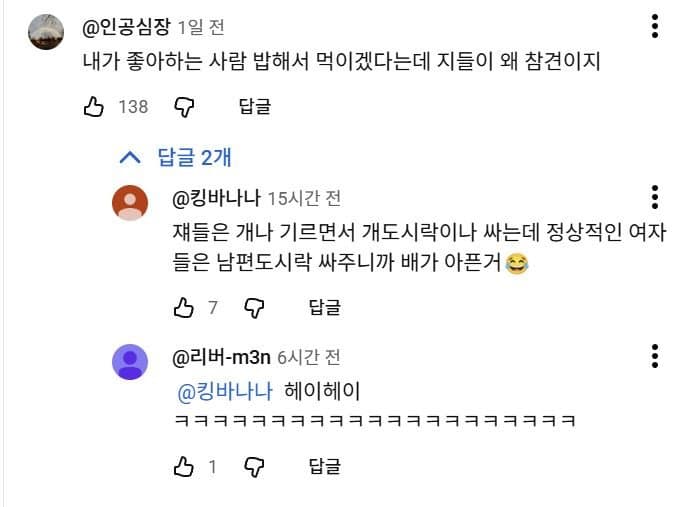688x507 pixels.
Task: Open the @리버-m3n username link
Action: [221, 356]
